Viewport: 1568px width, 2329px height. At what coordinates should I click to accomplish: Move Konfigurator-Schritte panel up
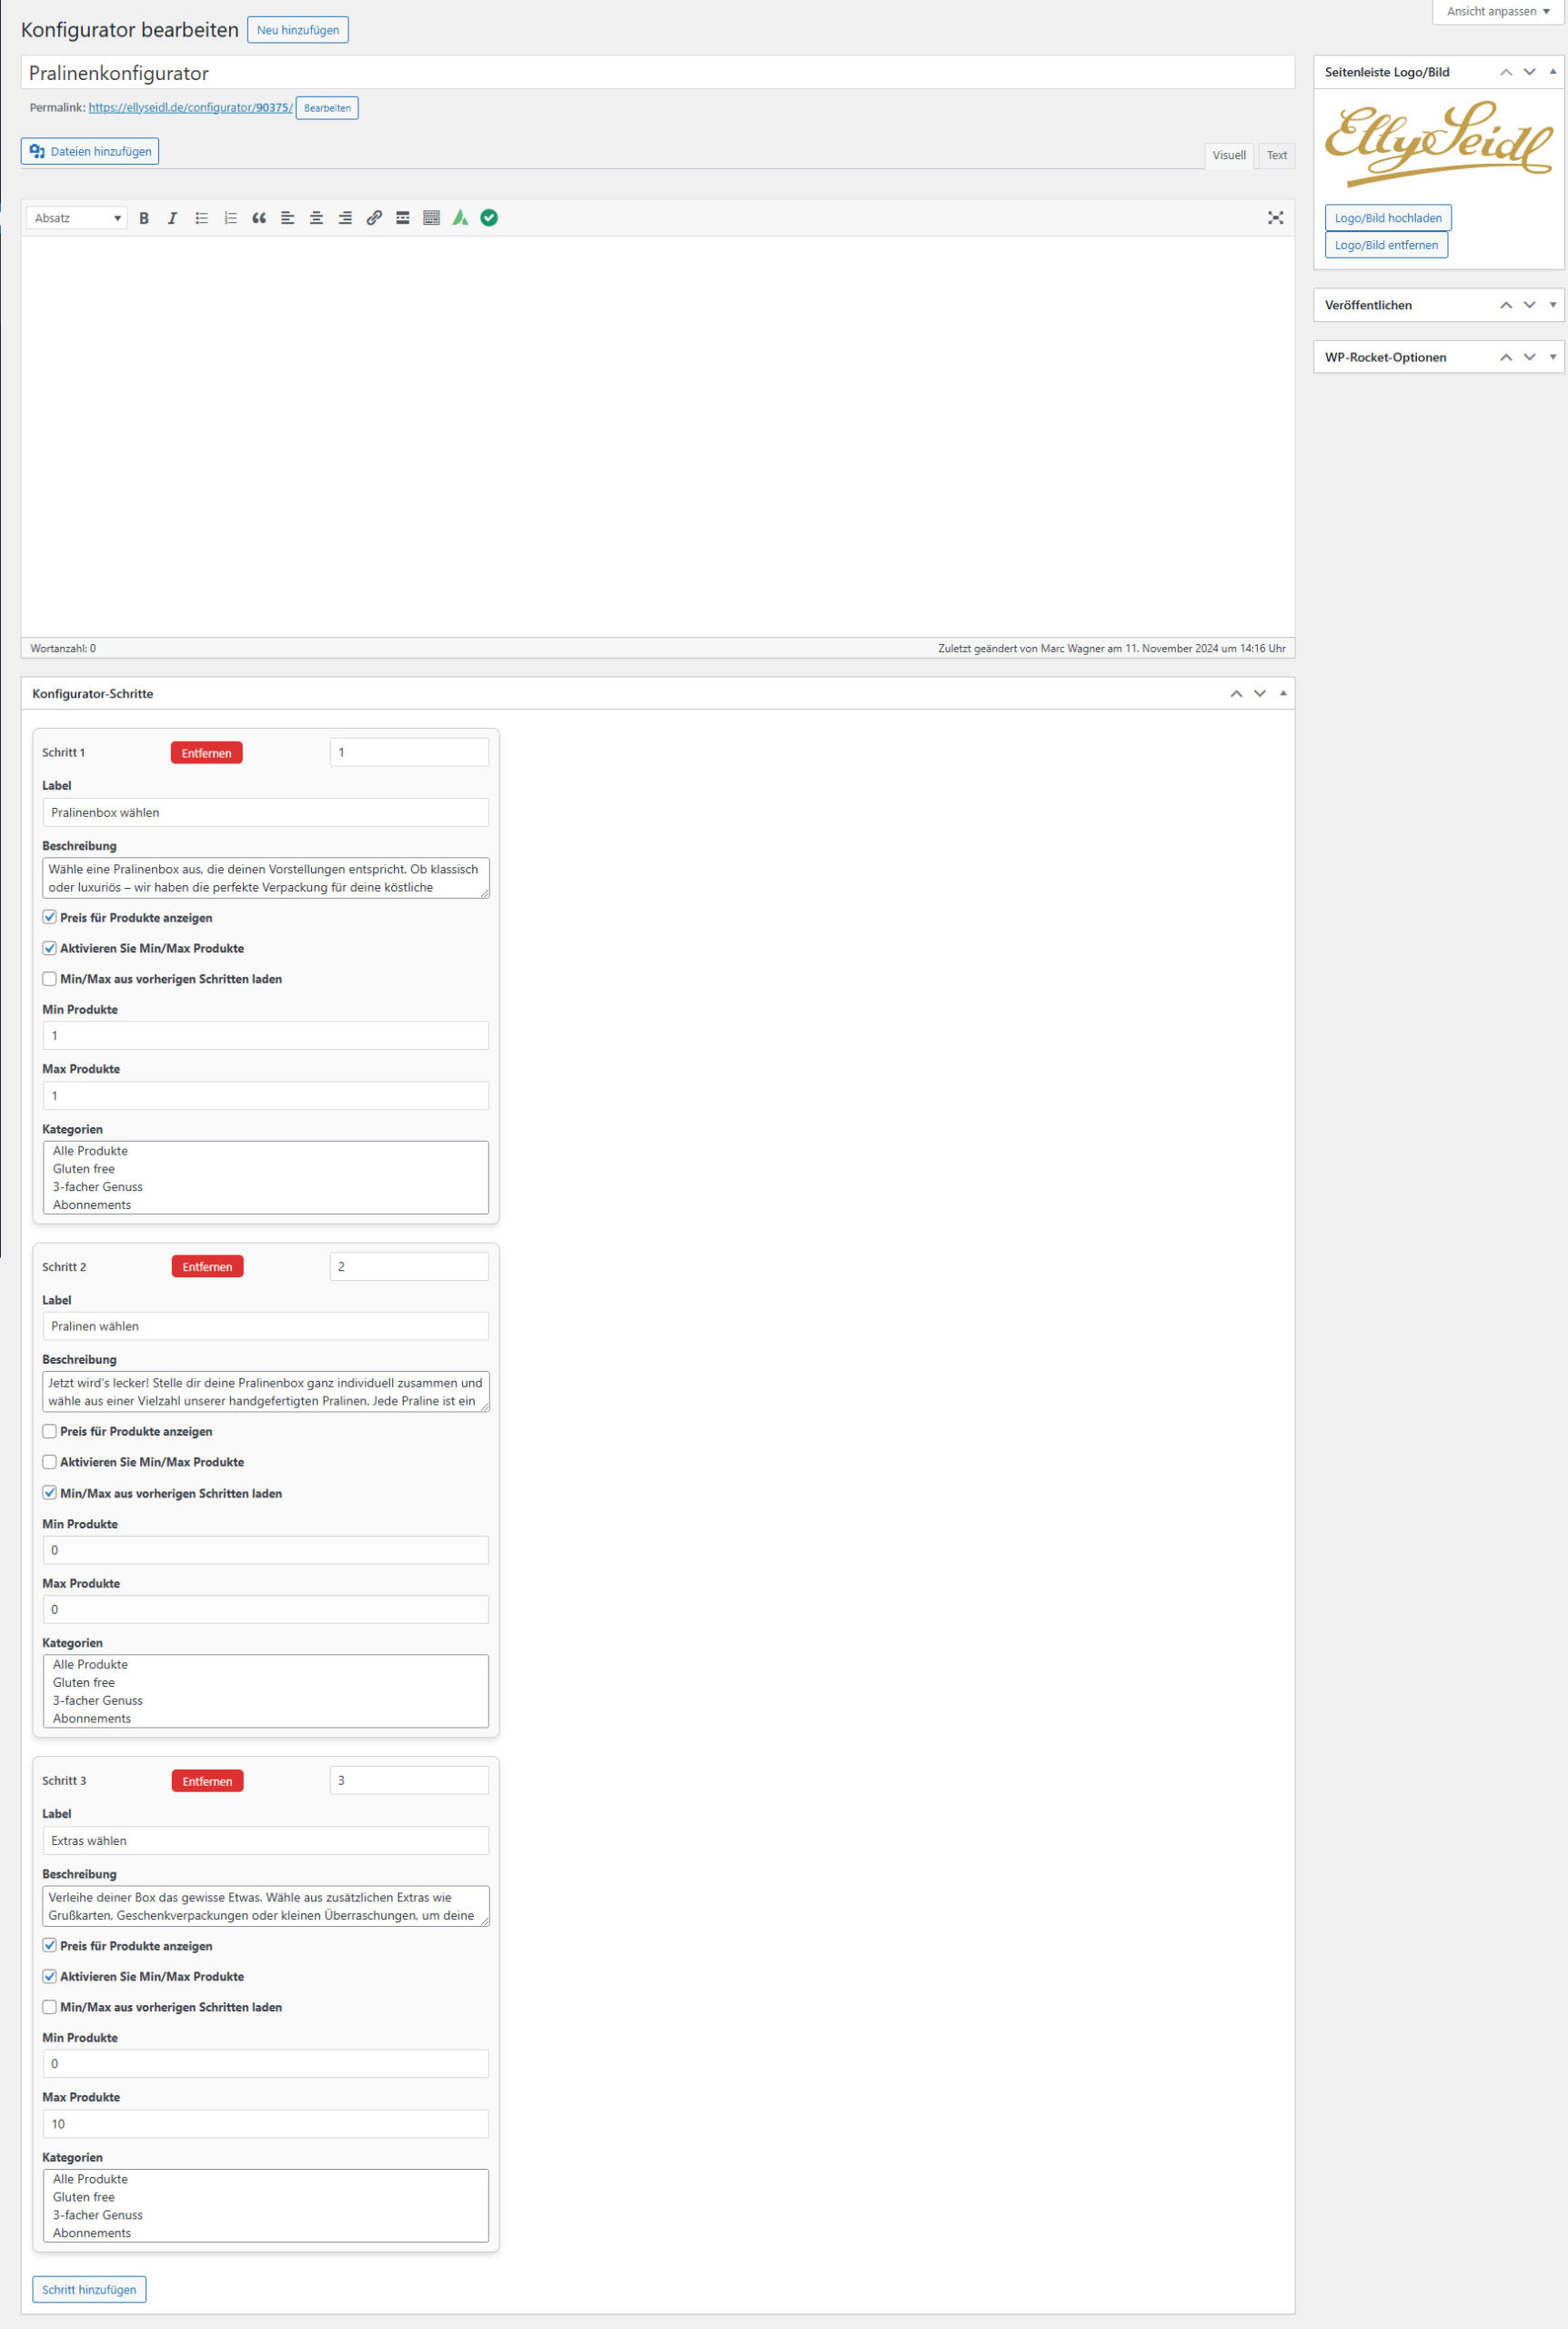(x=1237, y=694)
